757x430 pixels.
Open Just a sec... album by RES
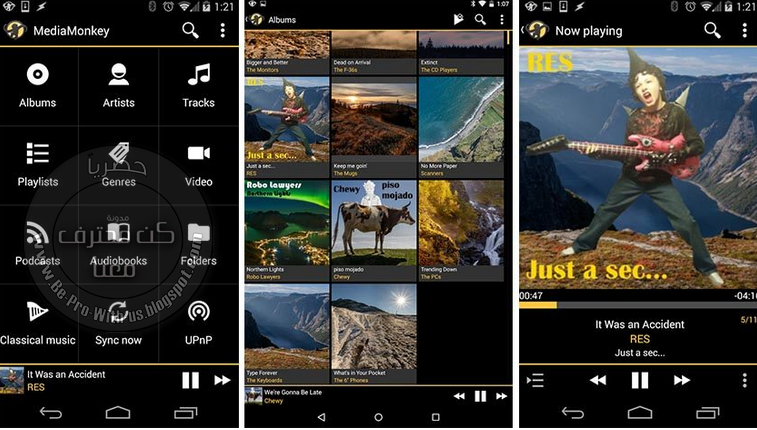pos(287,127)
